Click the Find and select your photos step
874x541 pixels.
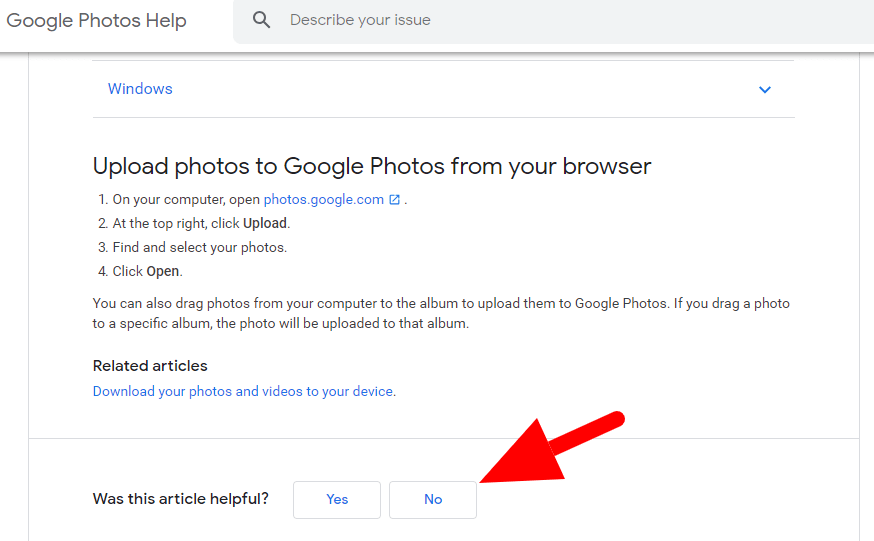click(200, 247)
